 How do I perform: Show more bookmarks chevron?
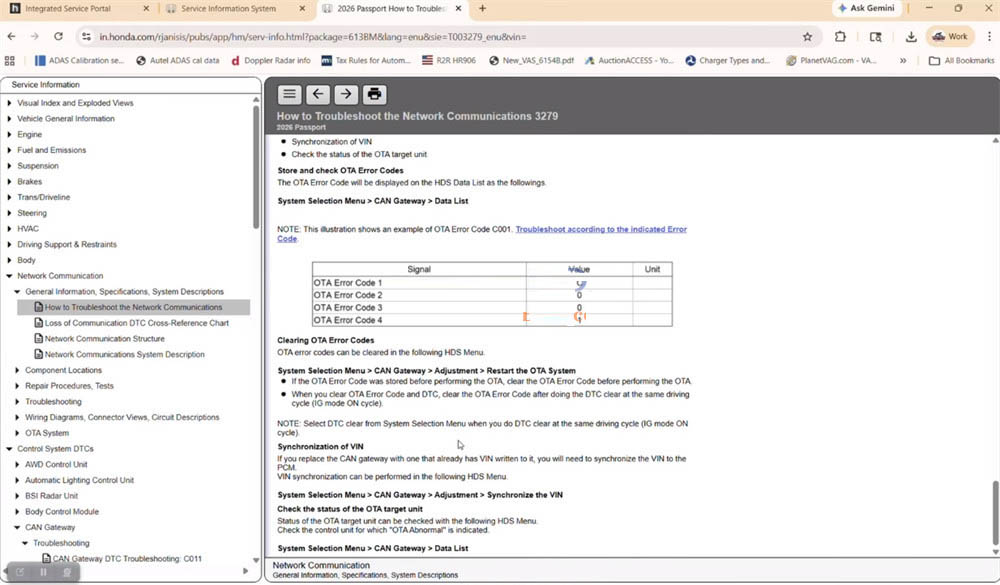903,61
